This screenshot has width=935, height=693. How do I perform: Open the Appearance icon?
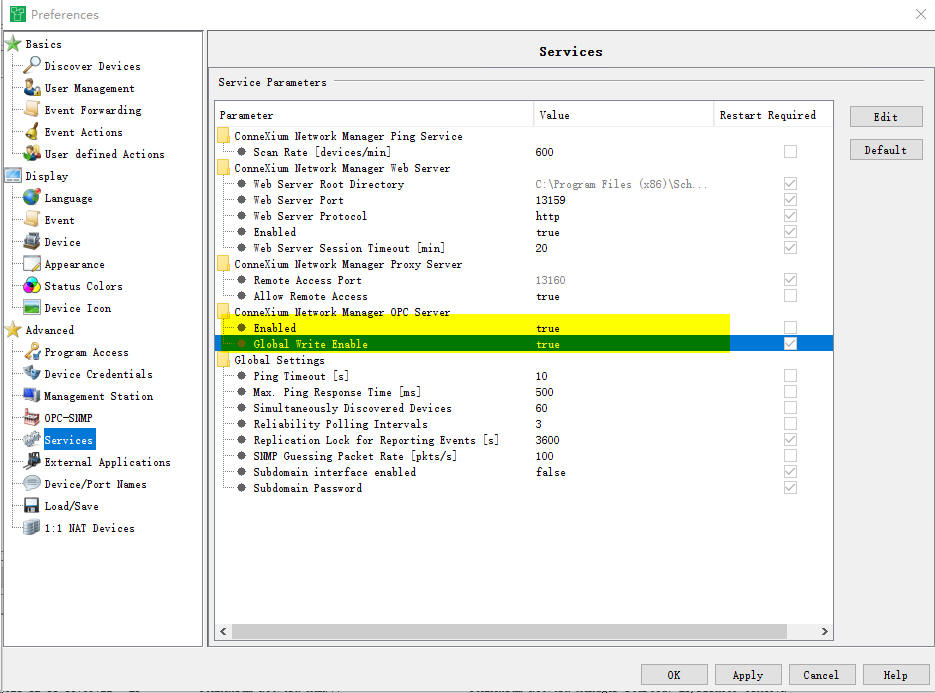point(32,264)
